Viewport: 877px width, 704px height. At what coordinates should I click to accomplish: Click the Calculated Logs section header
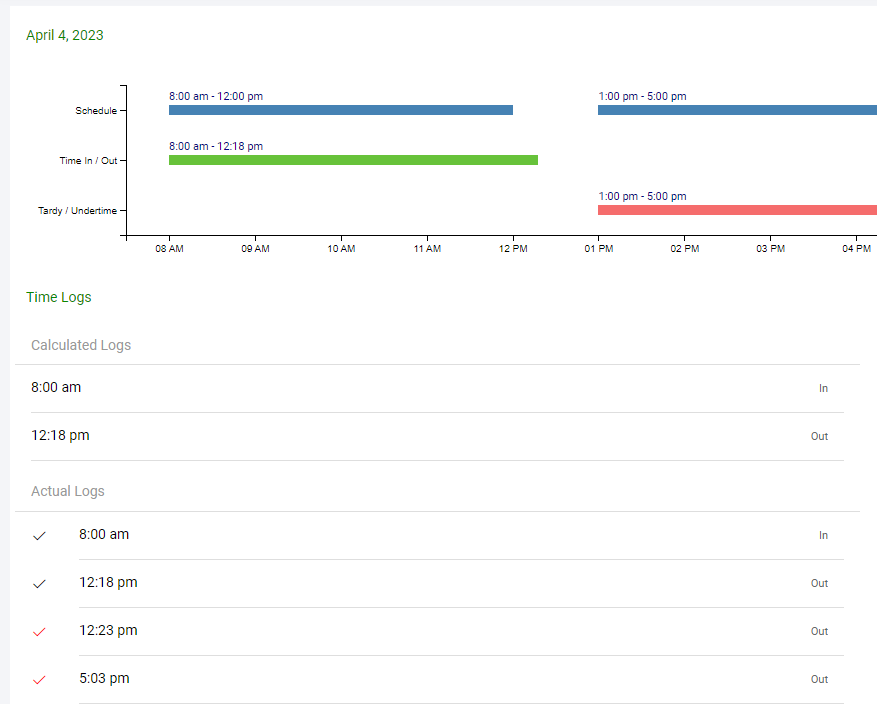[81, 345]
